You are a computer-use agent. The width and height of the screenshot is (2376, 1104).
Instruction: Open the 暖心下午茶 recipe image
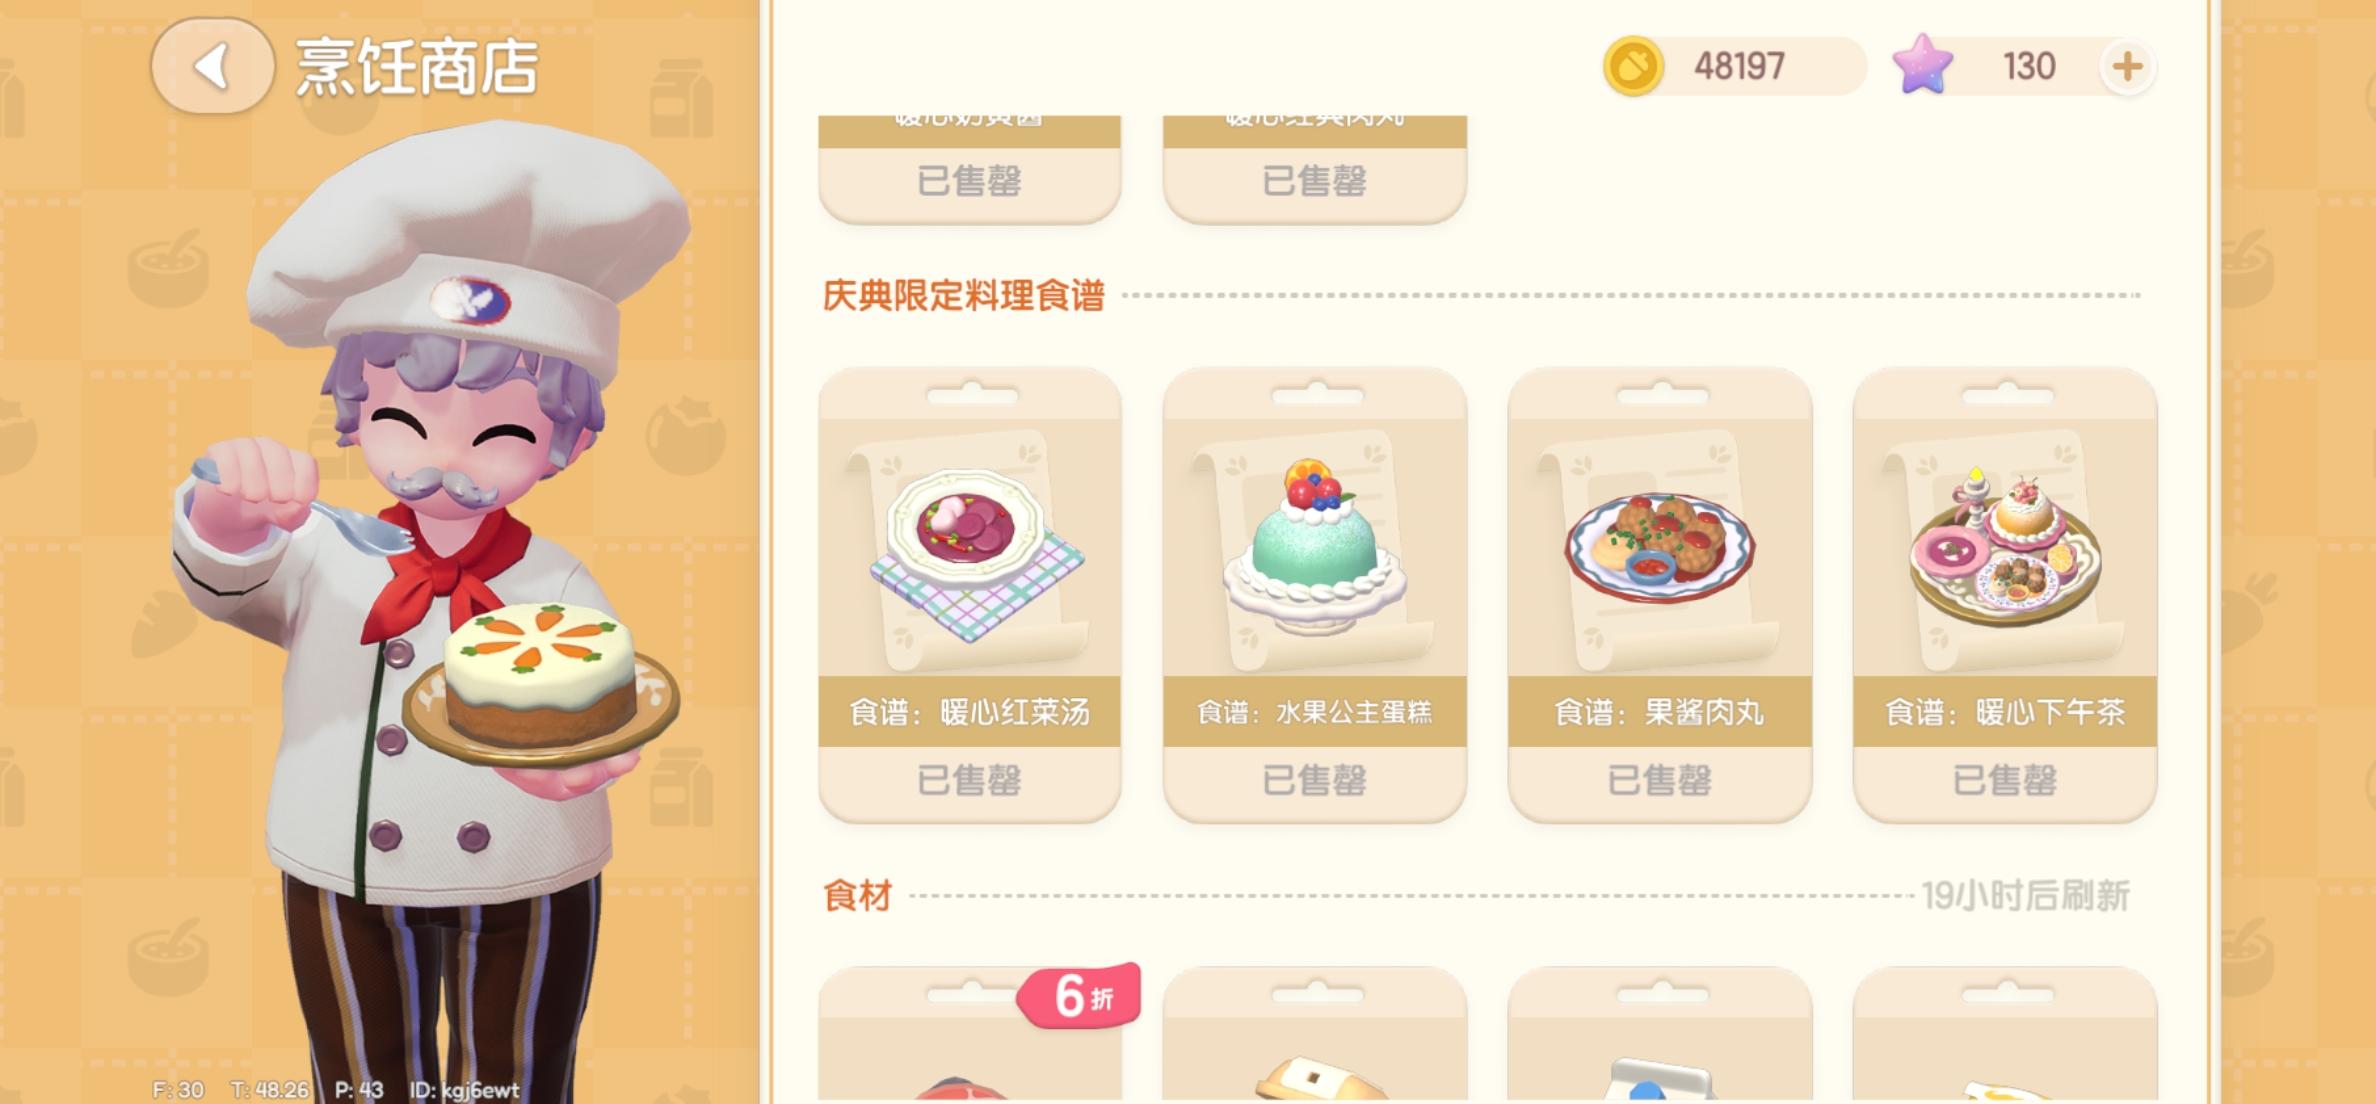pyautogui.click(x=2004, y=550)
